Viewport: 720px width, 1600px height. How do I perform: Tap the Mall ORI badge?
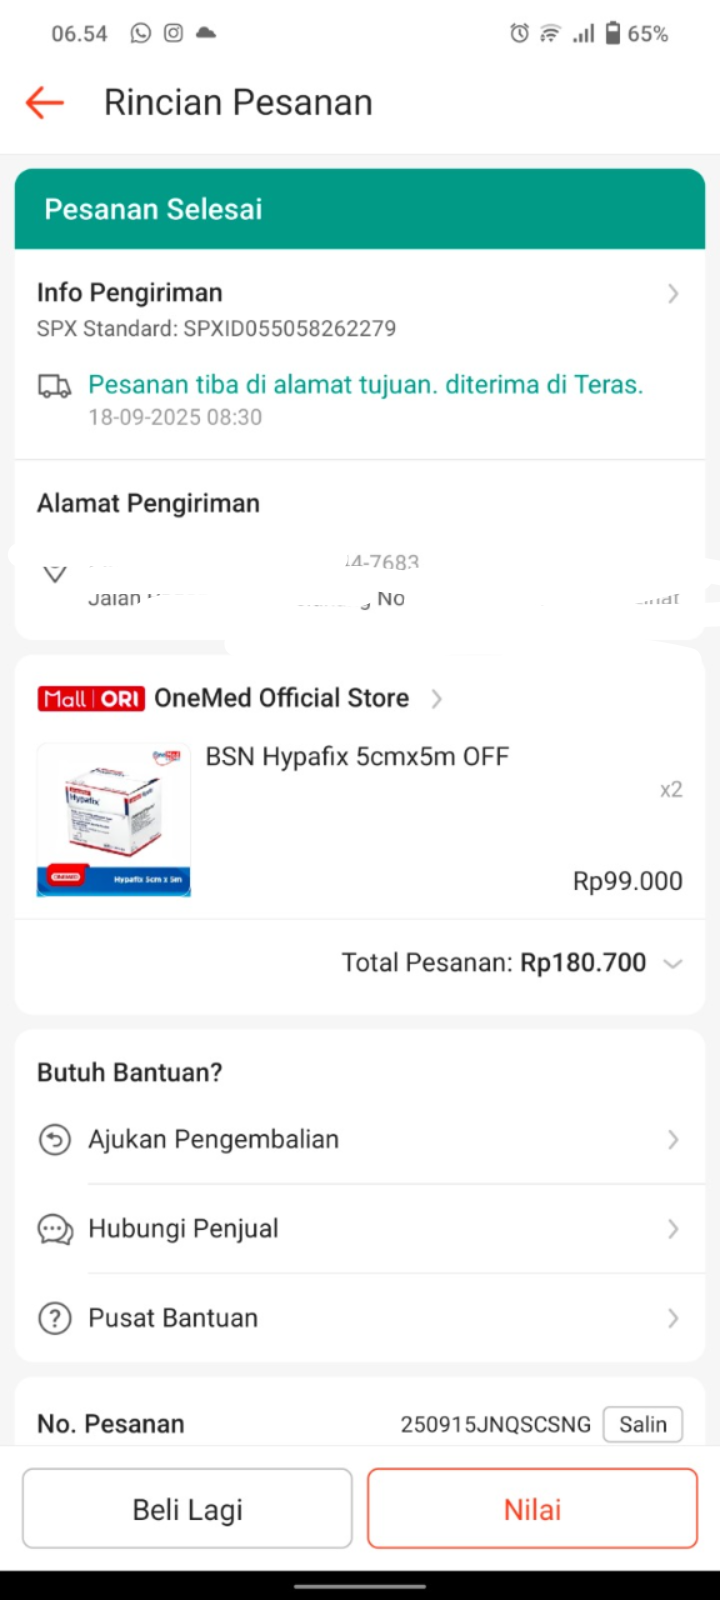91,699
